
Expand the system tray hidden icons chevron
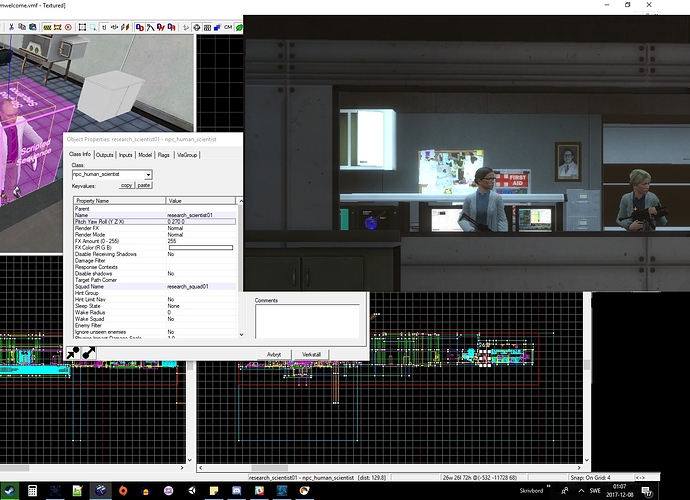pyautogui.click(x=581, y=490)
